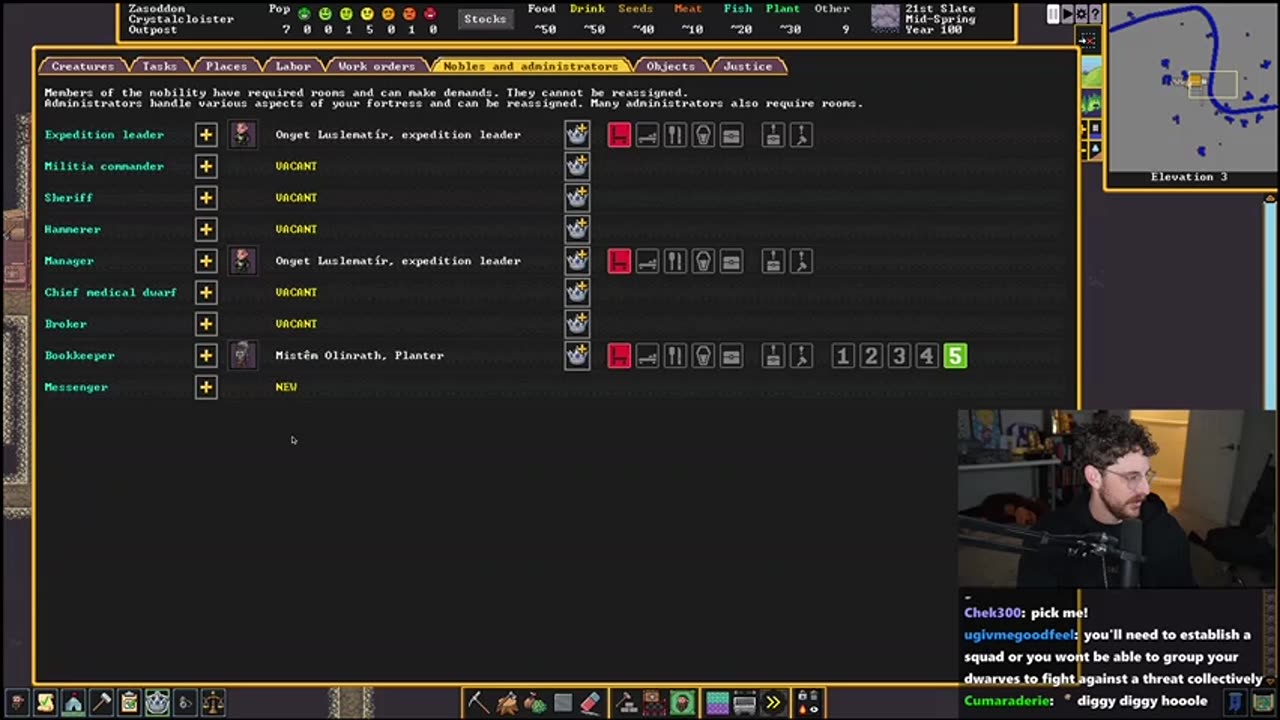1280x720 pixels.
Task: Click item demand icon in Manager row
Action: (x=773, y=261)
